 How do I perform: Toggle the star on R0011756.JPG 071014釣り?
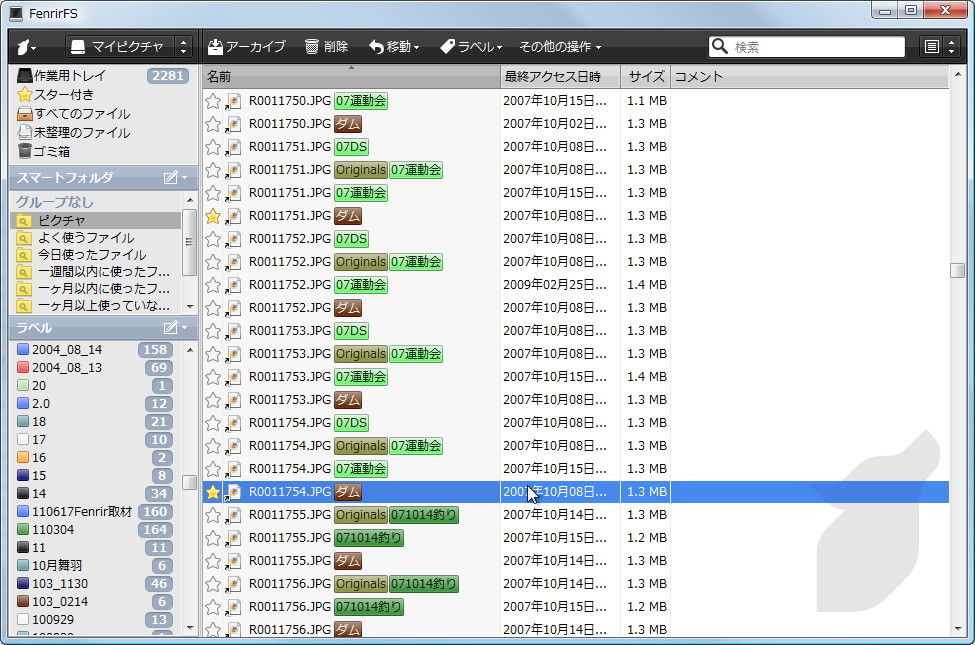click(x=213, y=606)
